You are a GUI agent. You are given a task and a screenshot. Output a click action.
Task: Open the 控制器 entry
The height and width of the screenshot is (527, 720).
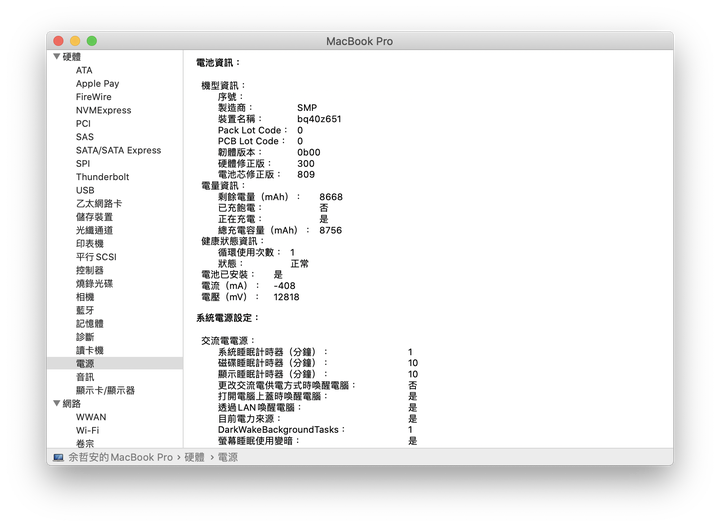coord(90,270)
